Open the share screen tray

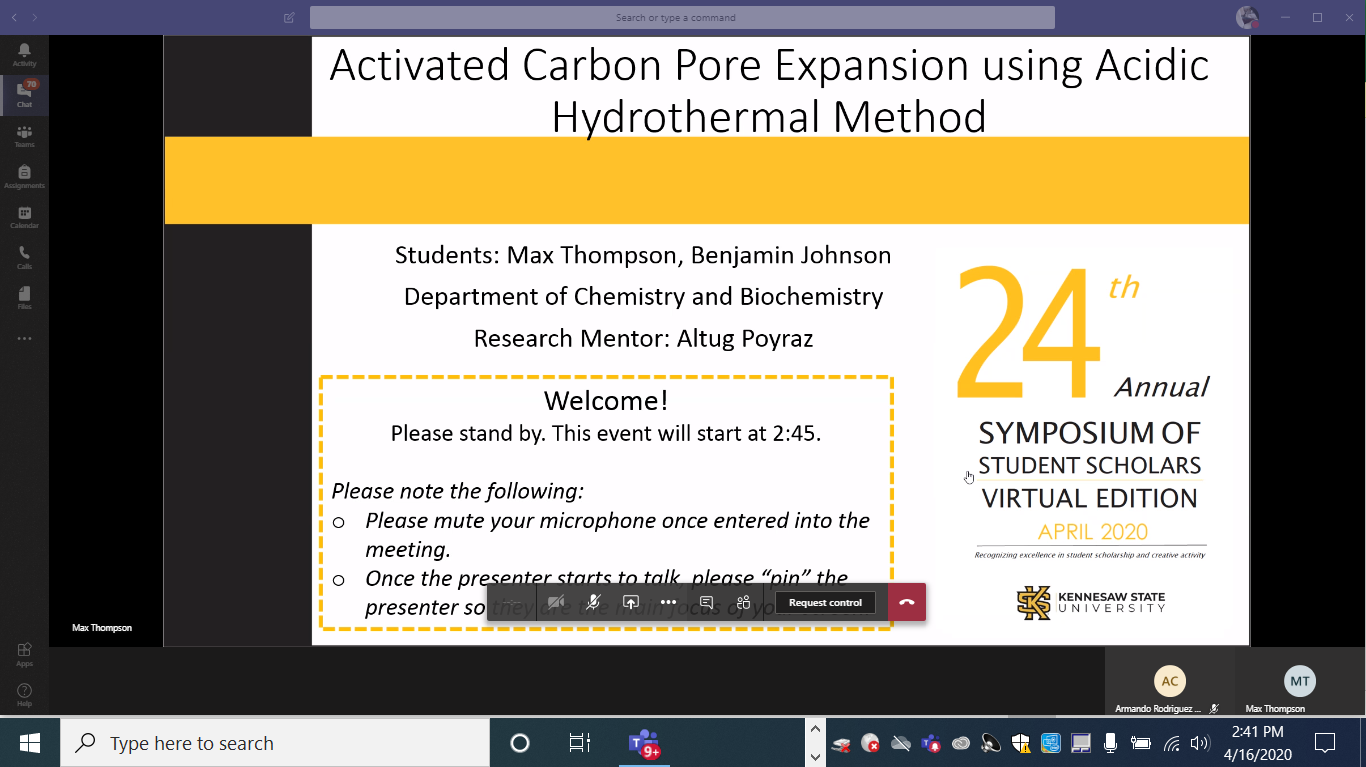(x=631, y=602)
